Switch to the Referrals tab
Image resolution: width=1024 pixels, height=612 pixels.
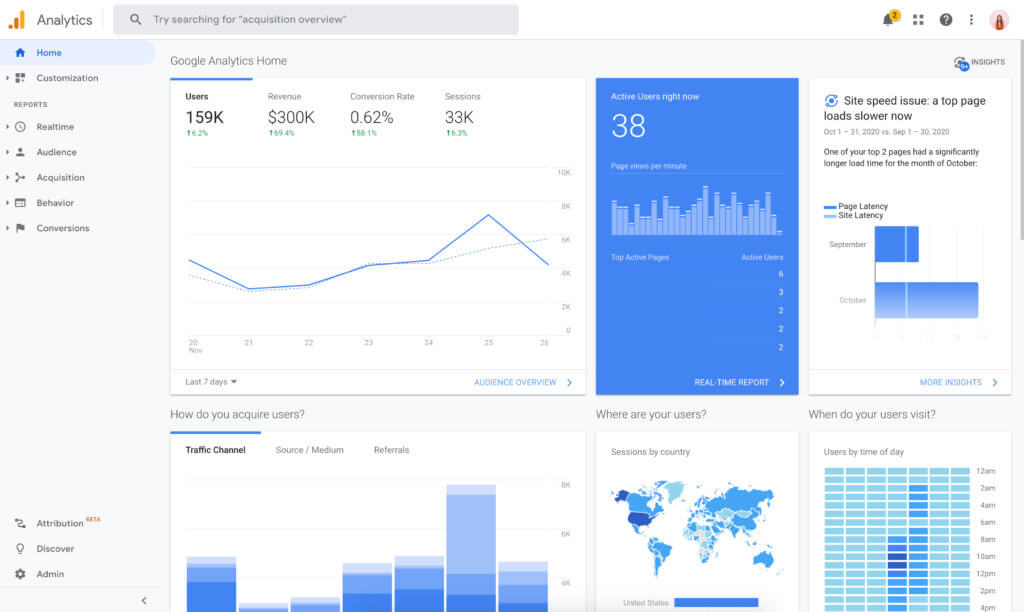[391, 450]
